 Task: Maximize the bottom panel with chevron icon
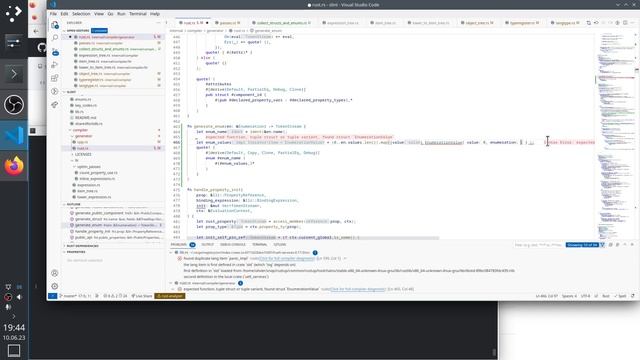[625, 245]
